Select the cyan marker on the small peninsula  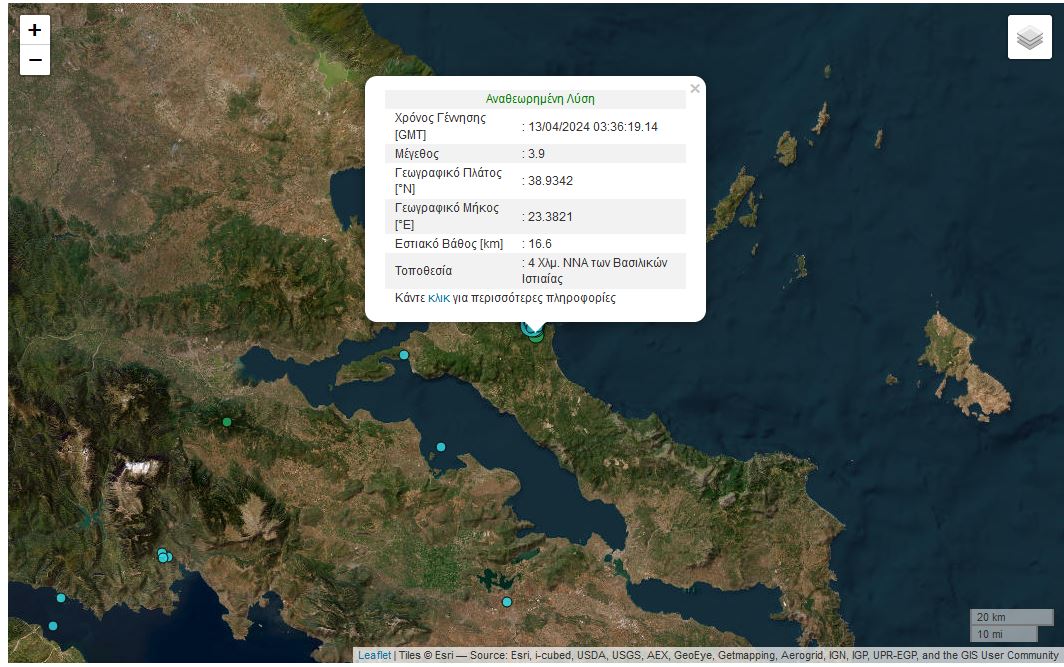(x=404, y=355)
